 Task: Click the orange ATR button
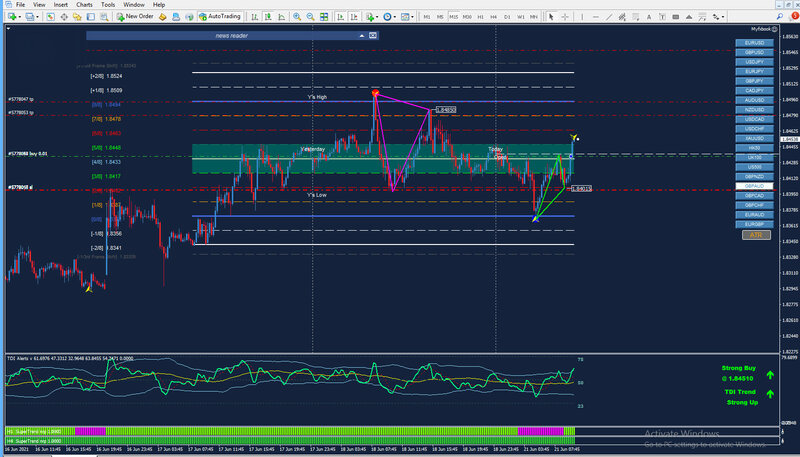(756, 235)
